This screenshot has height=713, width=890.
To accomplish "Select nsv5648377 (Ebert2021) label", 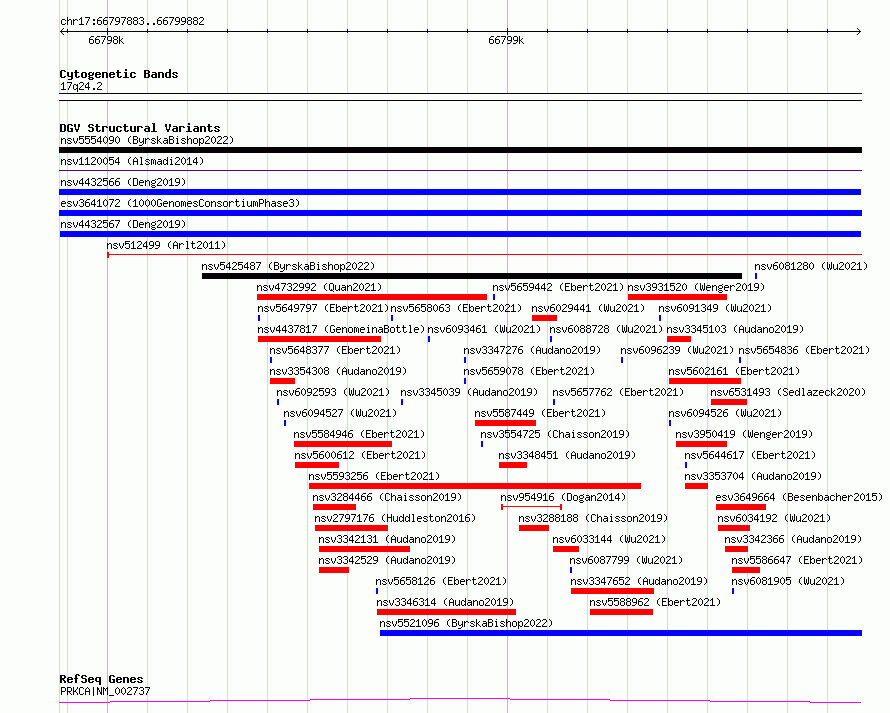I will click(x=335, y=350).
